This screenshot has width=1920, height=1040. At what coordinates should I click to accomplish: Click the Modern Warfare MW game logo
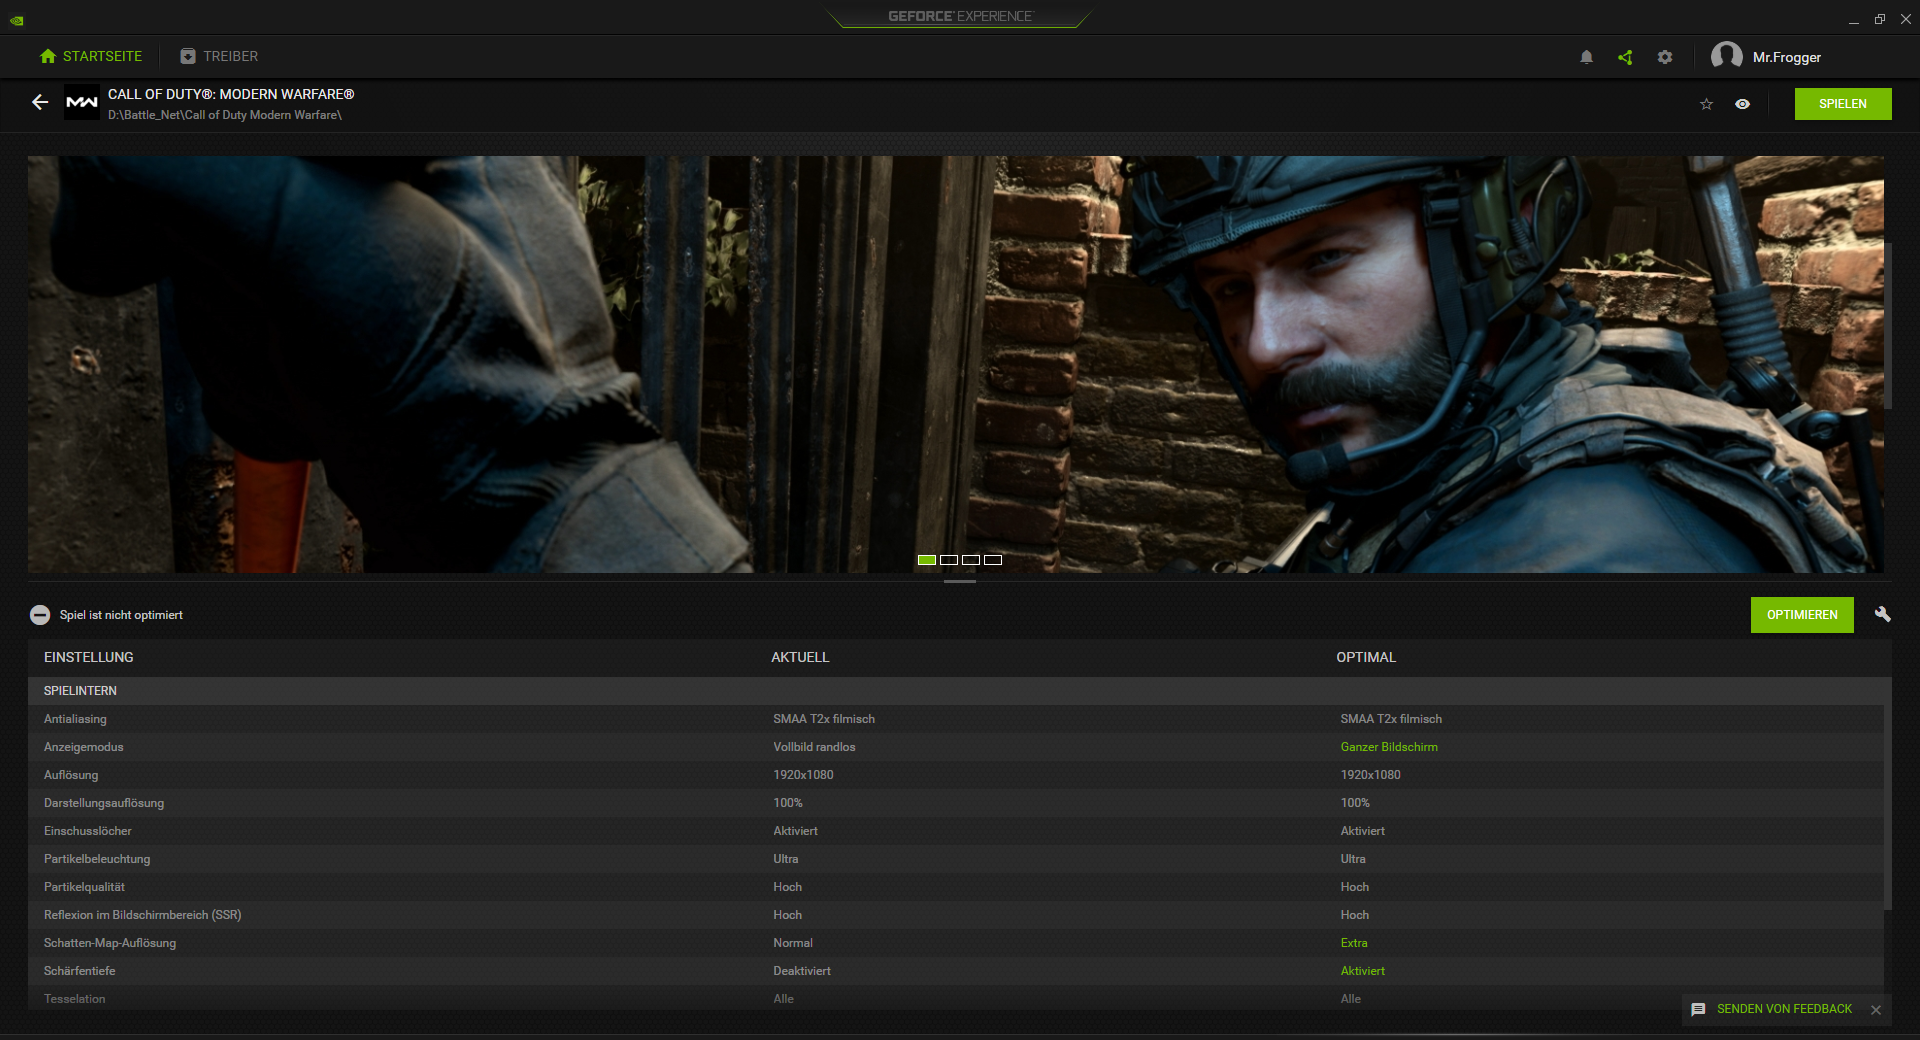(82, 102)
